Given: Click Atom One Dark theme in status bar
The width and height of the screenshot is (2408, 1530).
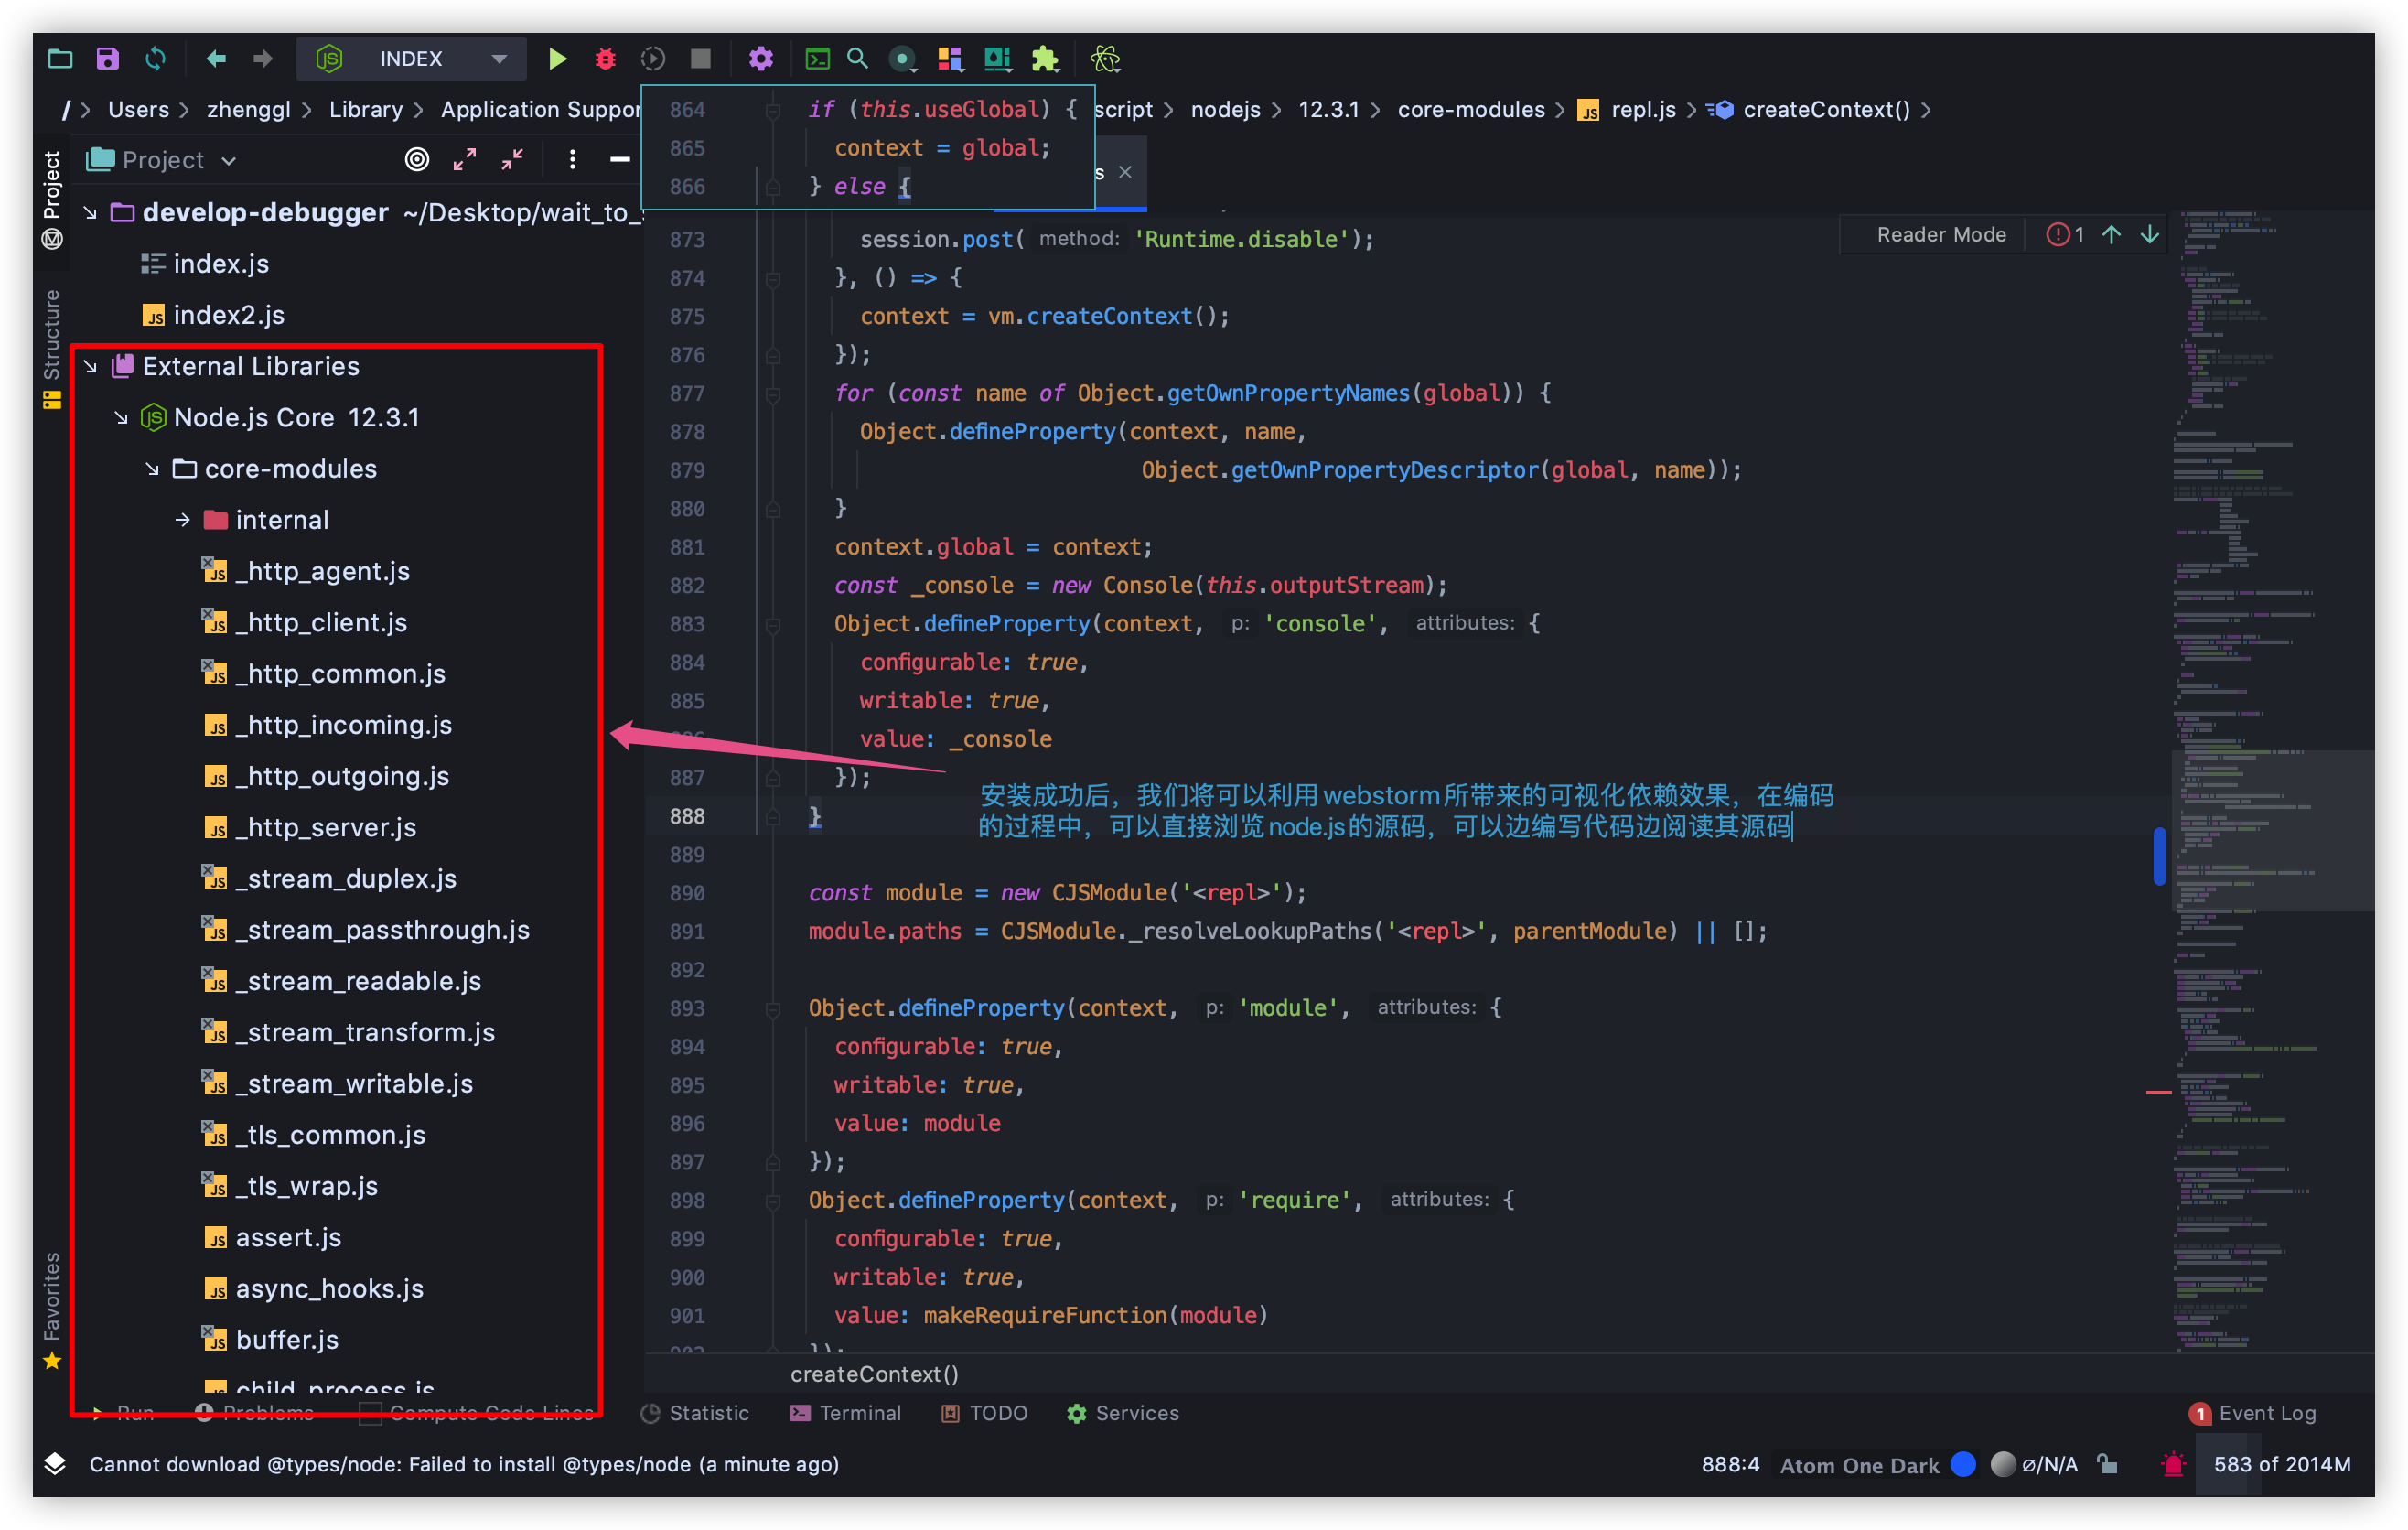Looking at the screenshot, I should [1859, 1465].
